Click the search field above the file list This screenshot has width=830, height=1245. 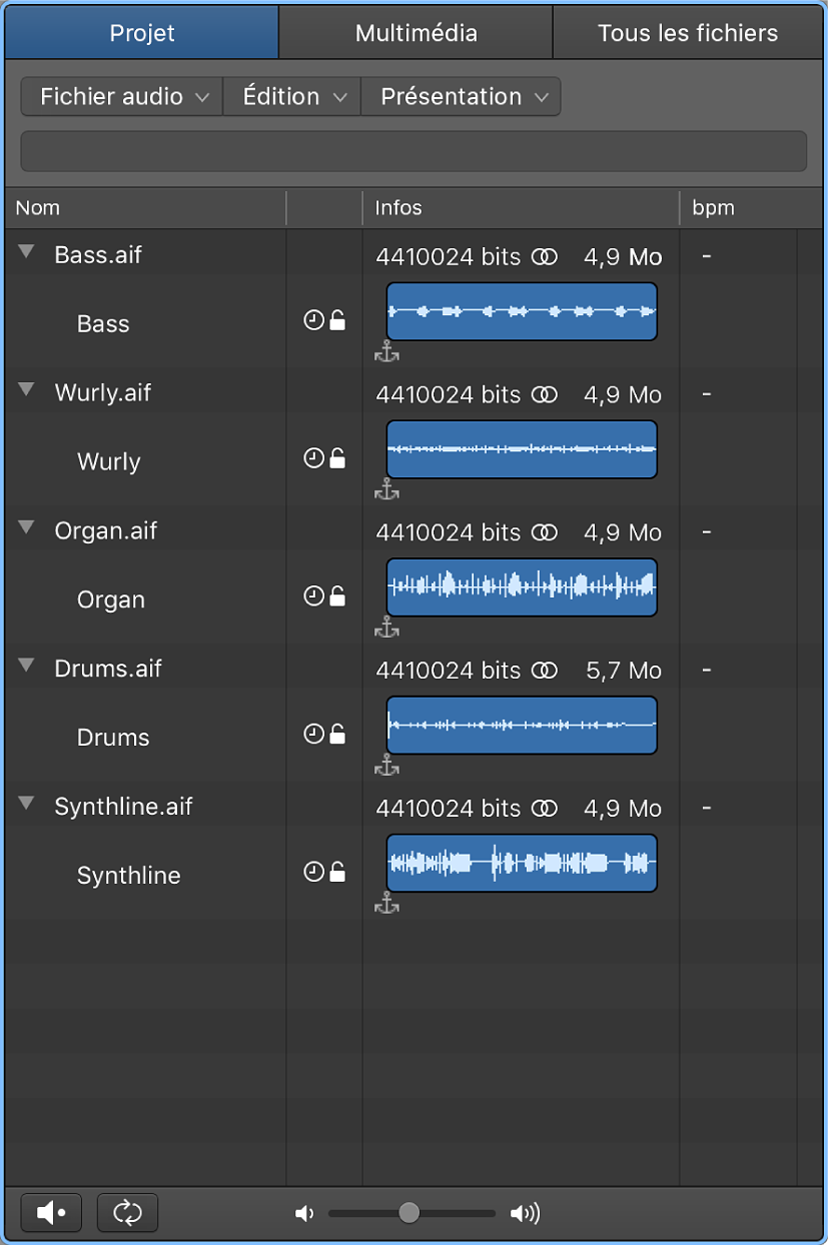tap(413, 150)
